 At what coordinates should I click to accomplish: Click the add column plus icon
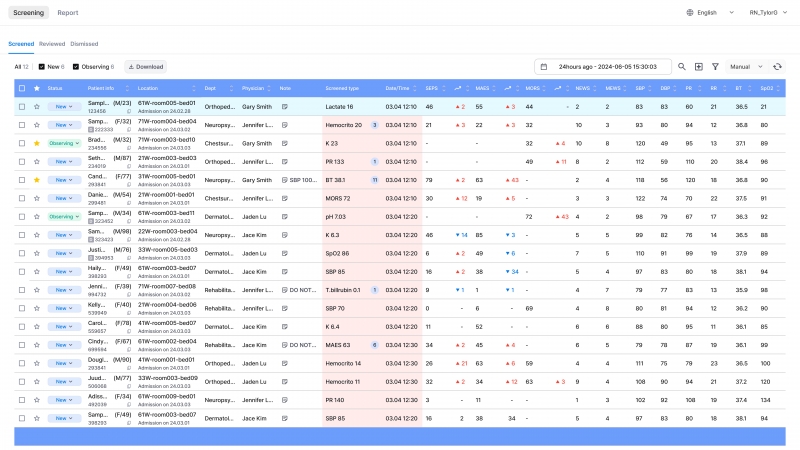698,67
